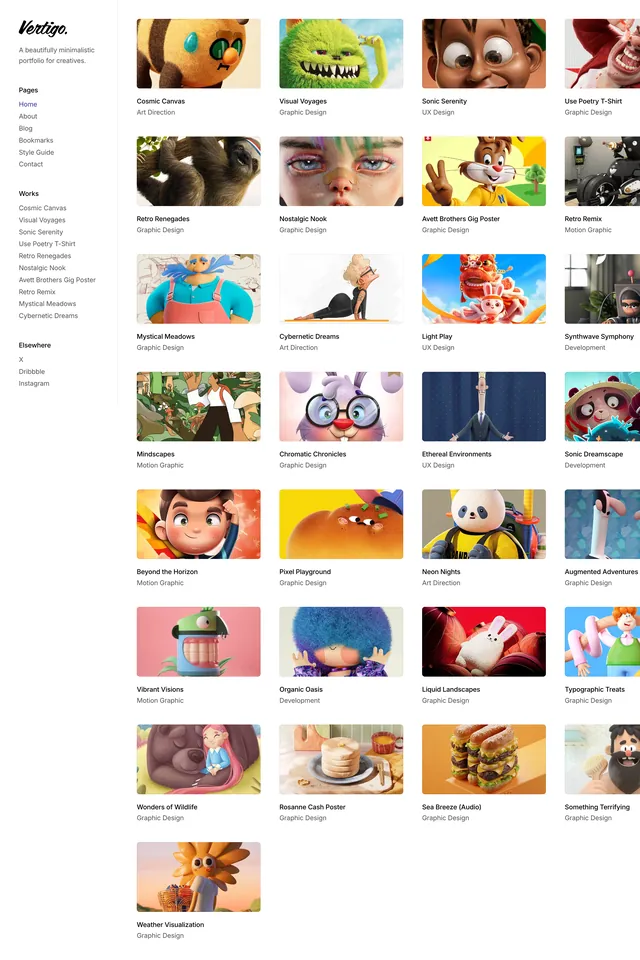Go to the About page
The width and height of the screenshot is (640, 960).
tap(28, 116)
